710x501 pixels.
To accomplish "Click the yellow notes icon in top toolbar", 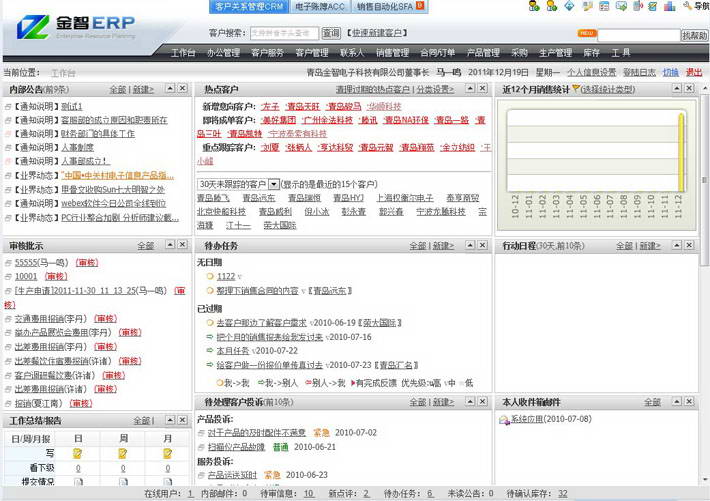I will pos(587,6).
